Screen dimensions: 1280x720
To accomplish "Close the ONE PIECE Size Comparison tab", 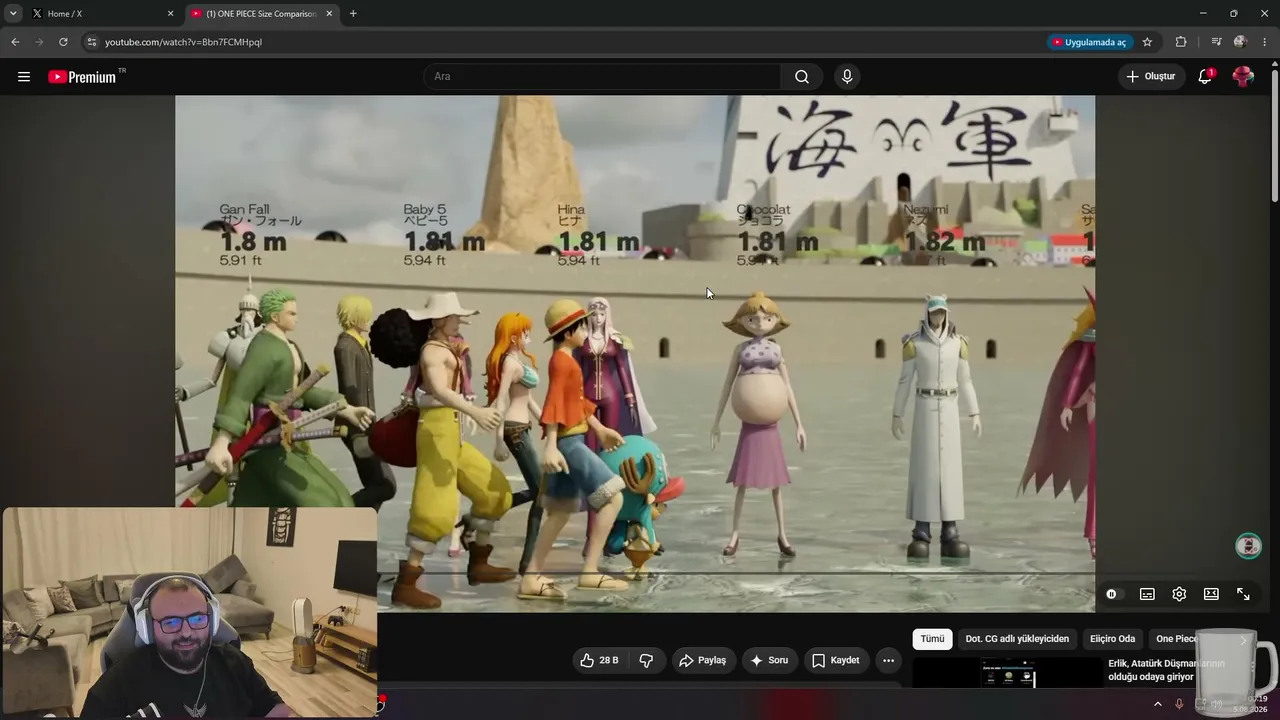I will click(x=329, y=14).
